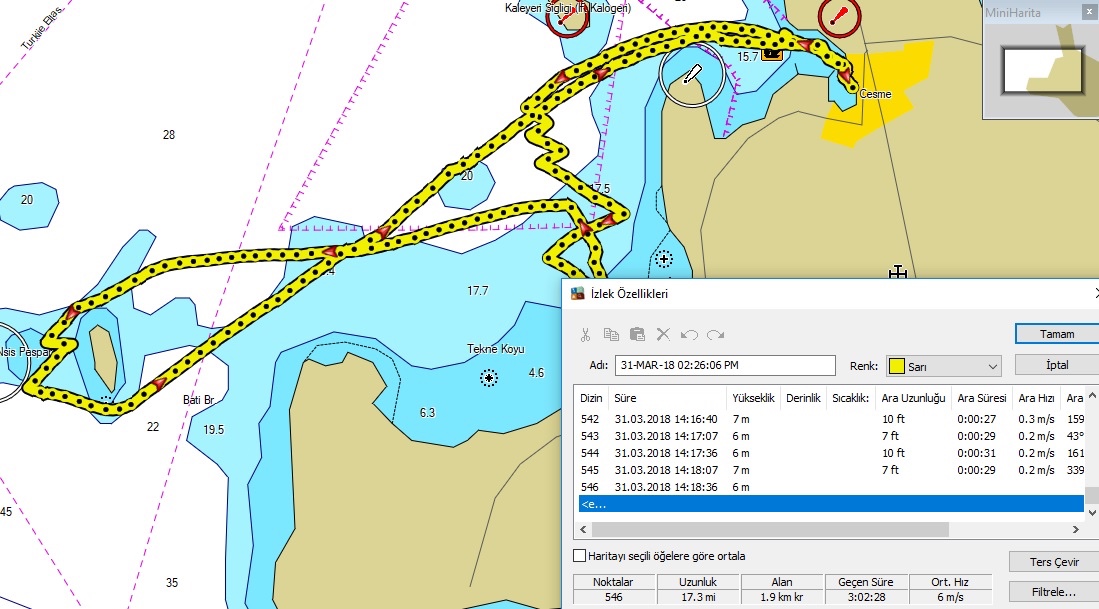Click the Ara Uzunluğu column header

point(913,398)
